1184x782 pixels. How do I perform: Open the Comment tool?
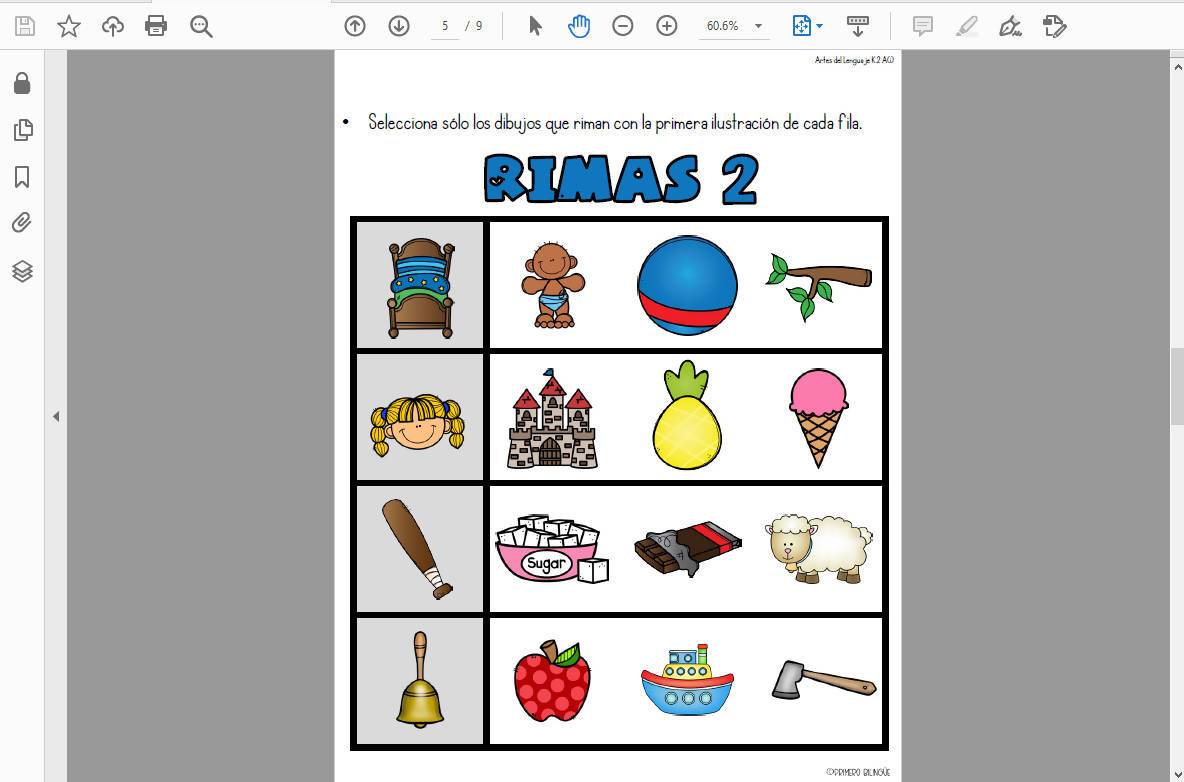tap(922, 26)
